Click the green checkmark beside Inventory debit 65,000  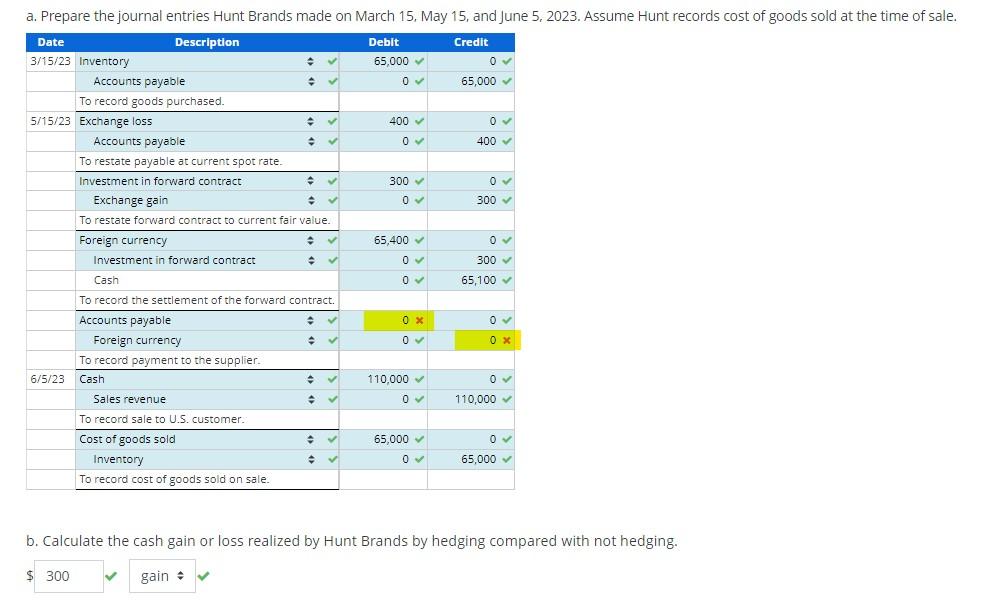pyautogui.click(x=417, y=61)
